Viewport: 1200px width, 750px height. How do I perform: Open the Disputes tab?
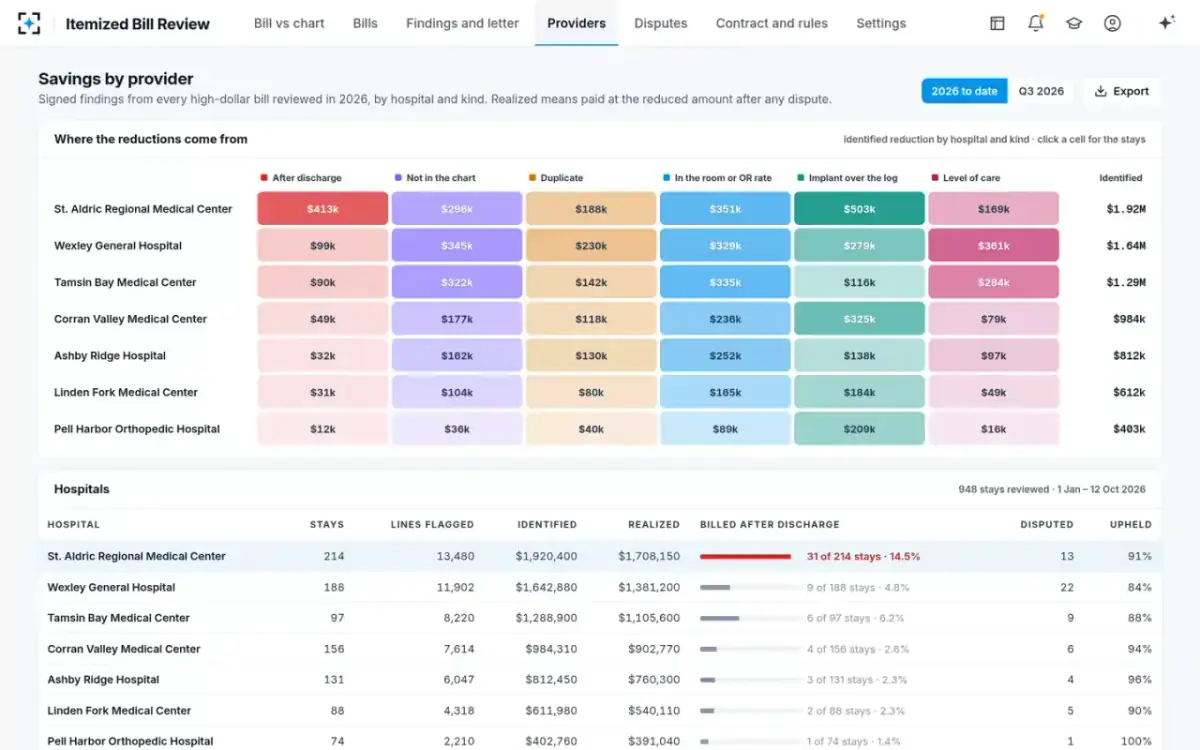(x=661, y=23)
